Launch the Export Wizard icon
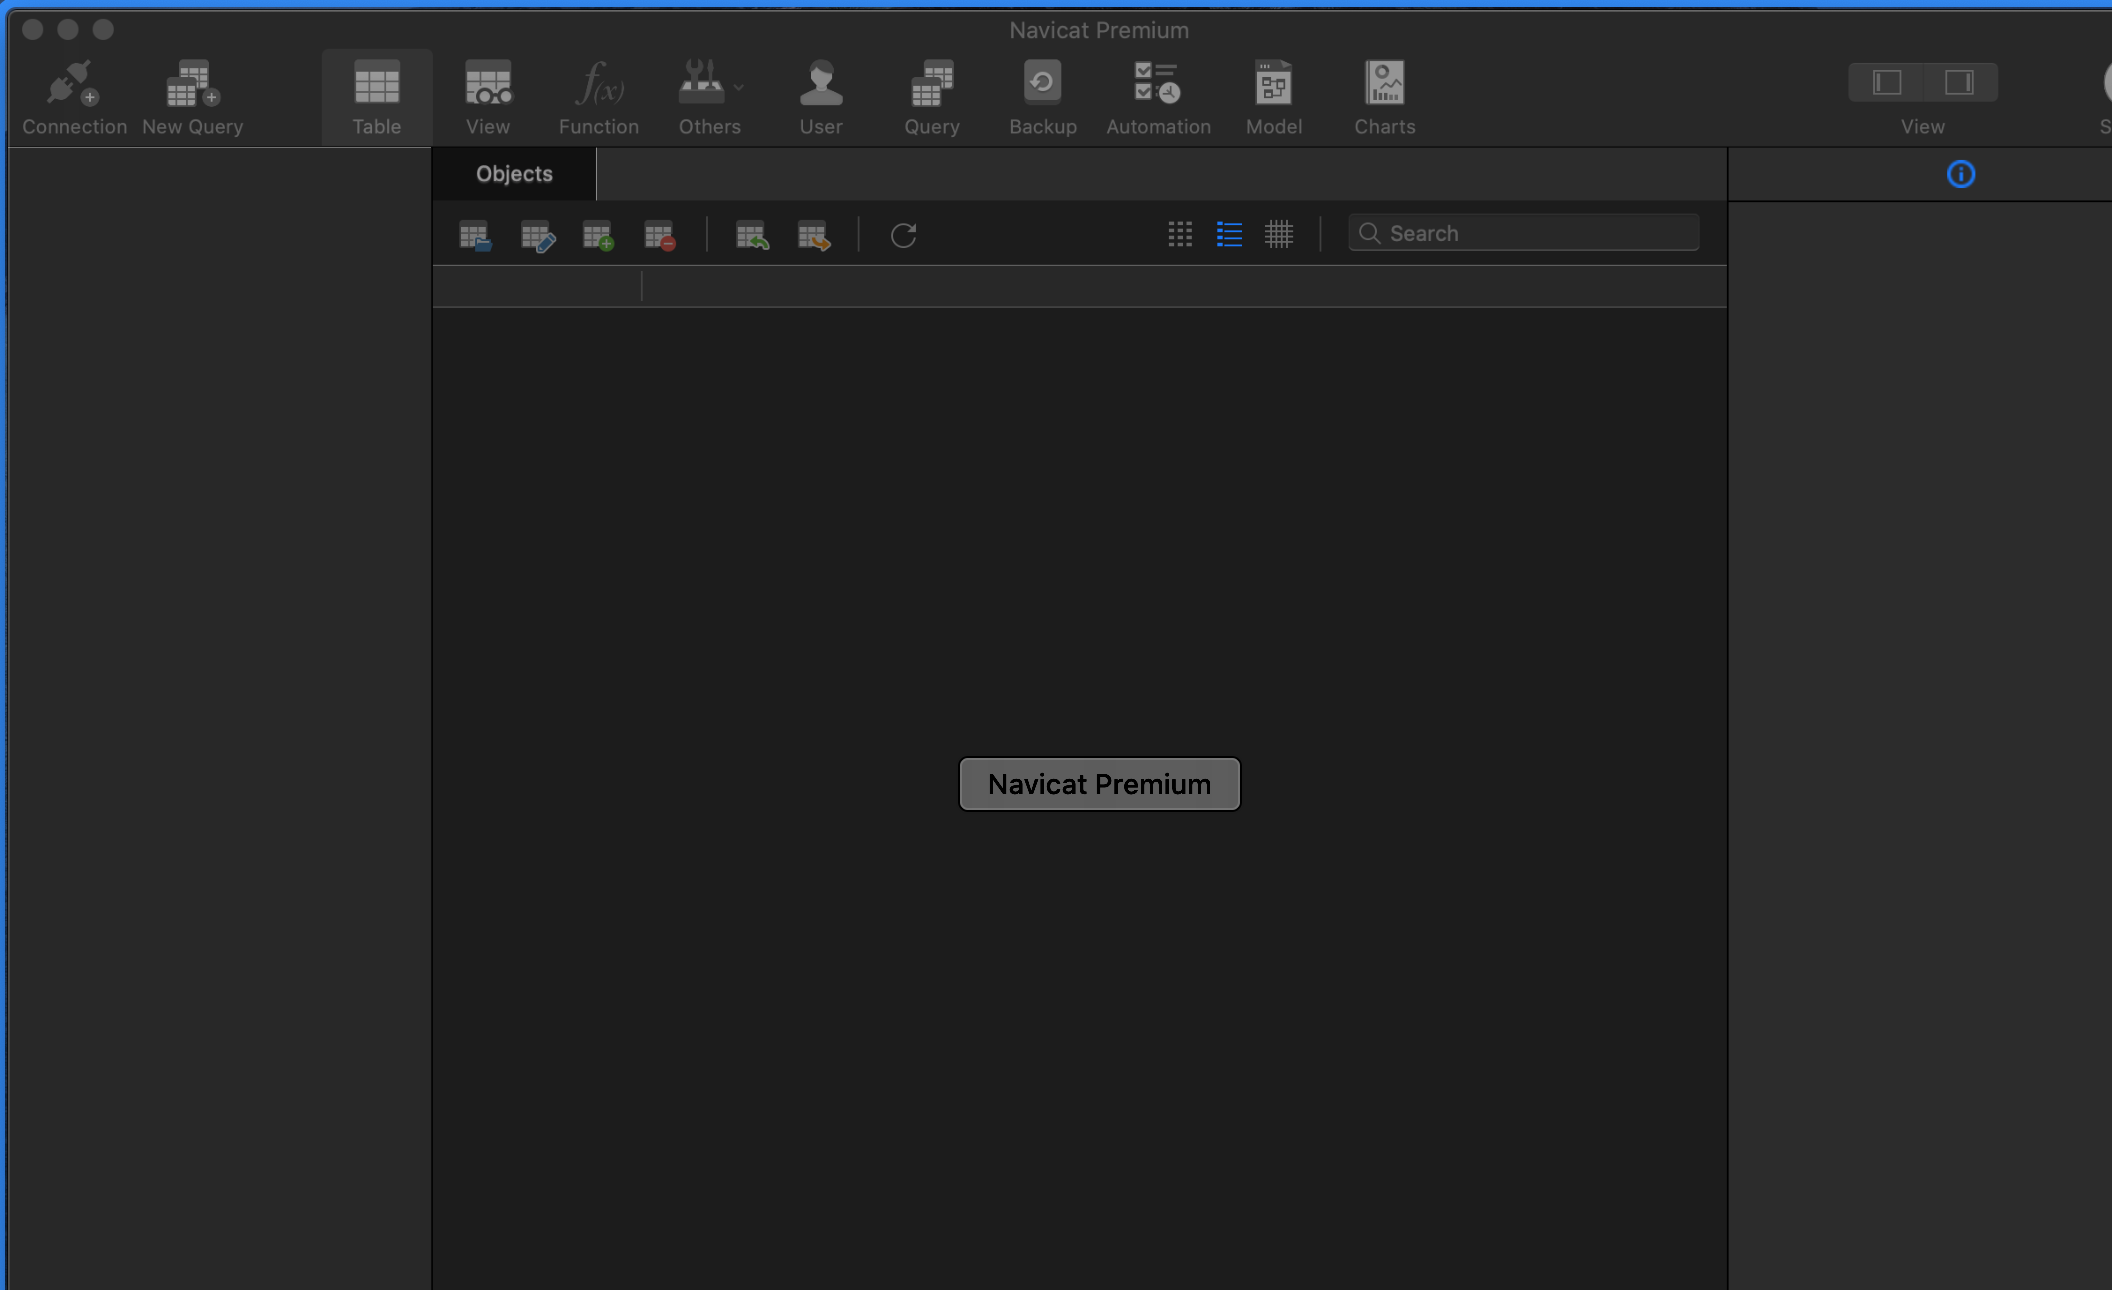Screen dimensions: 2112x1290 814,236
